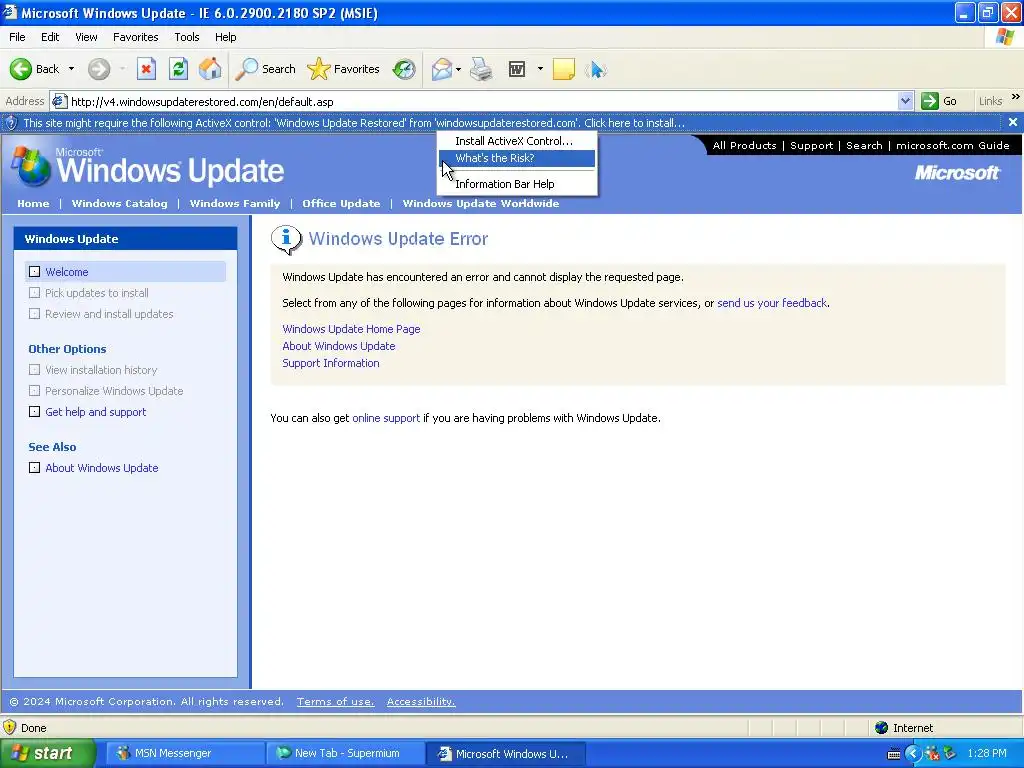Image resolution: width=1024 pixels, height=768 pixels.
Task: Click the page icon in address bar
Action: point(59,101)
